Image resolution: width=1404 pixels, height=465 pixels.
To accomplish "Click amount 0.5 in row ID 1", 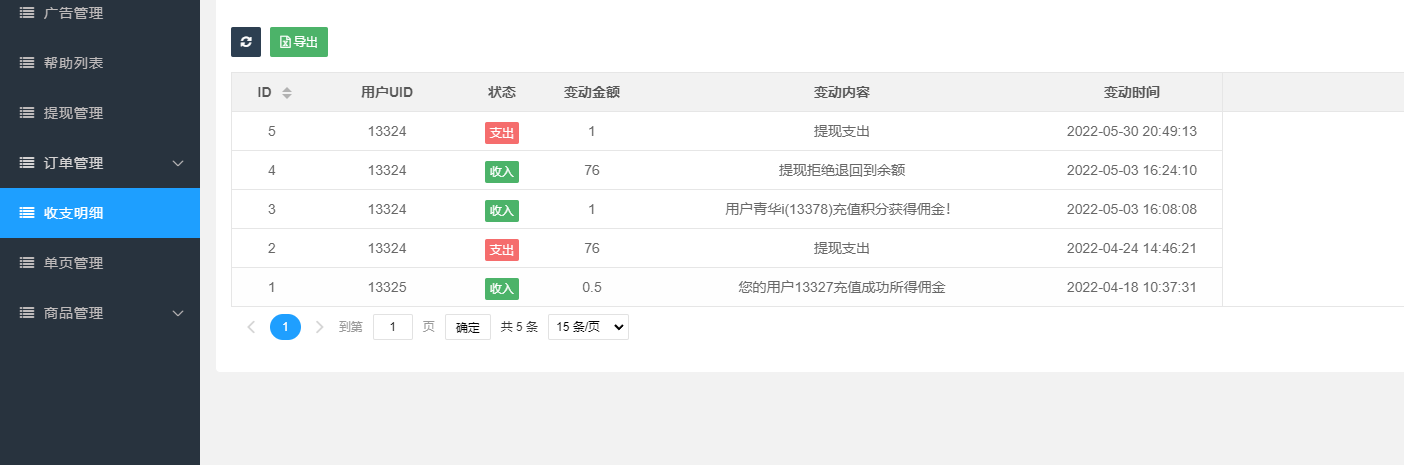I will coord(592,287).
